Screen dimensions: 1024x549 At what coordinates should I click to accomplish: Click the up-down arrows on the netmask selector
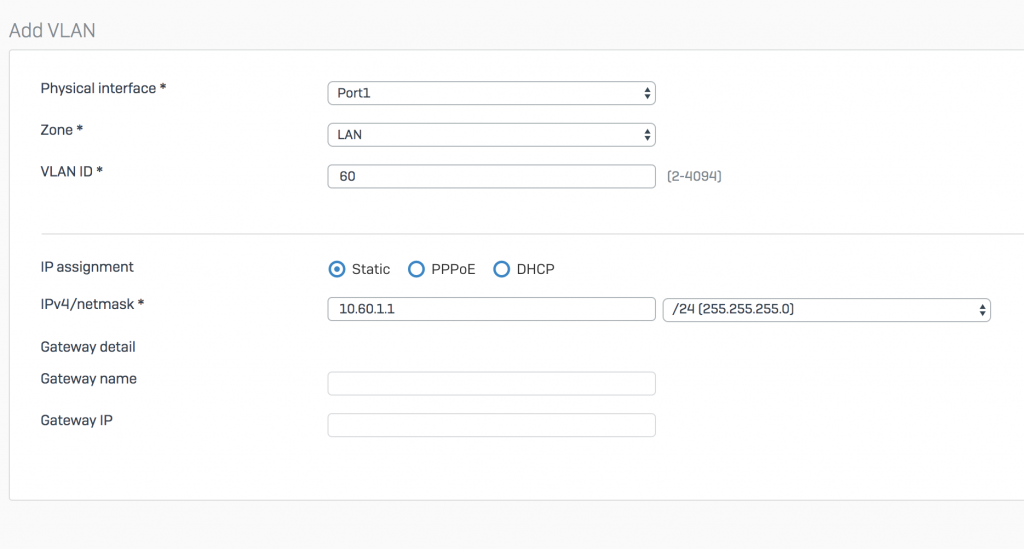tap(982, 310)
